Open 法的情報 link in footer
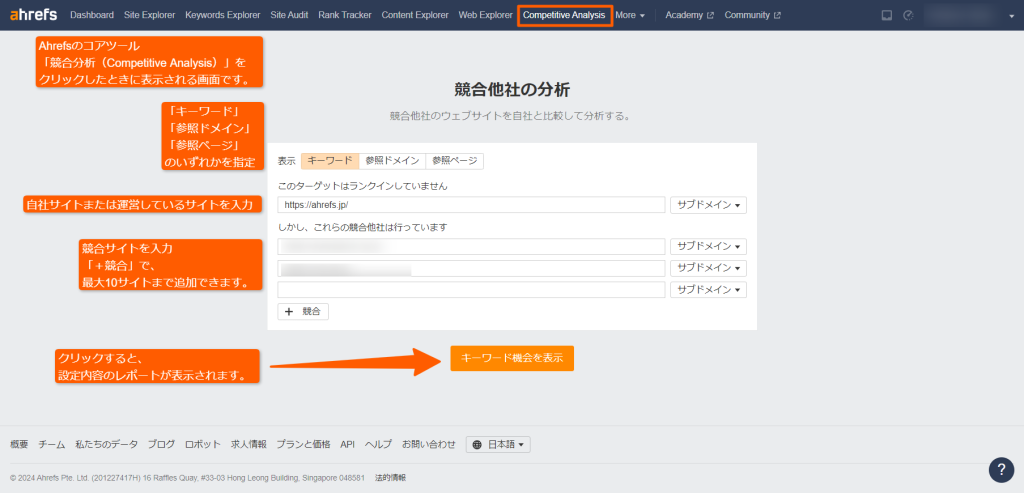This screenshot has width=1024, height=493. tap(391, 477)
